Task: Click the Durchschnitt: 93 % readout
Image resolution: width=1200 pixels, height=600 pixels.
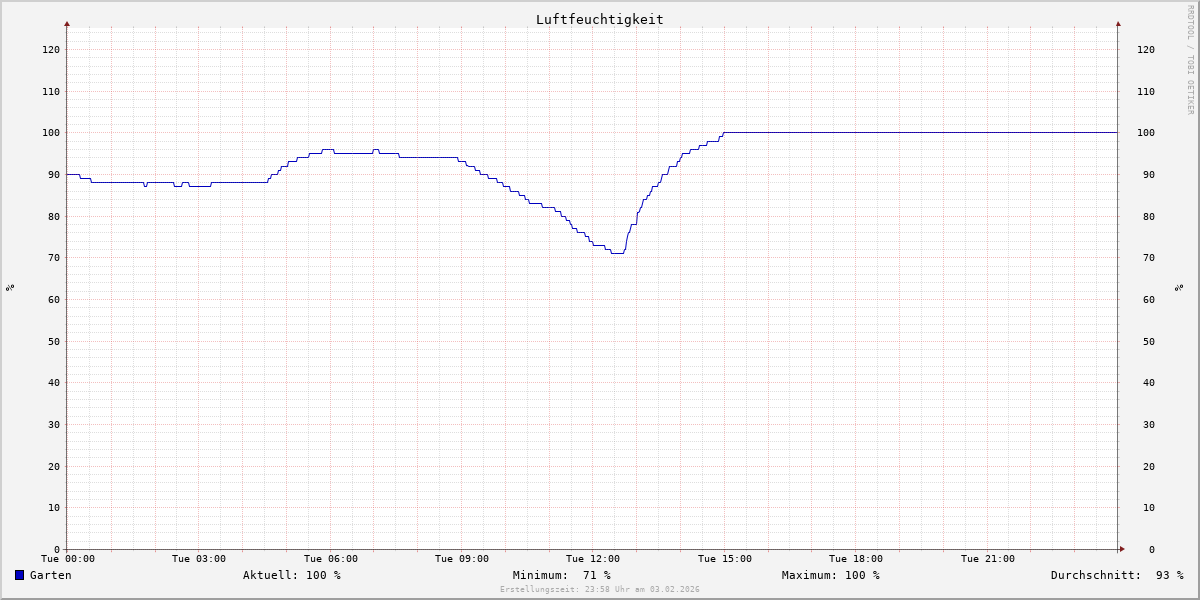Action: tap(1116, 575)
